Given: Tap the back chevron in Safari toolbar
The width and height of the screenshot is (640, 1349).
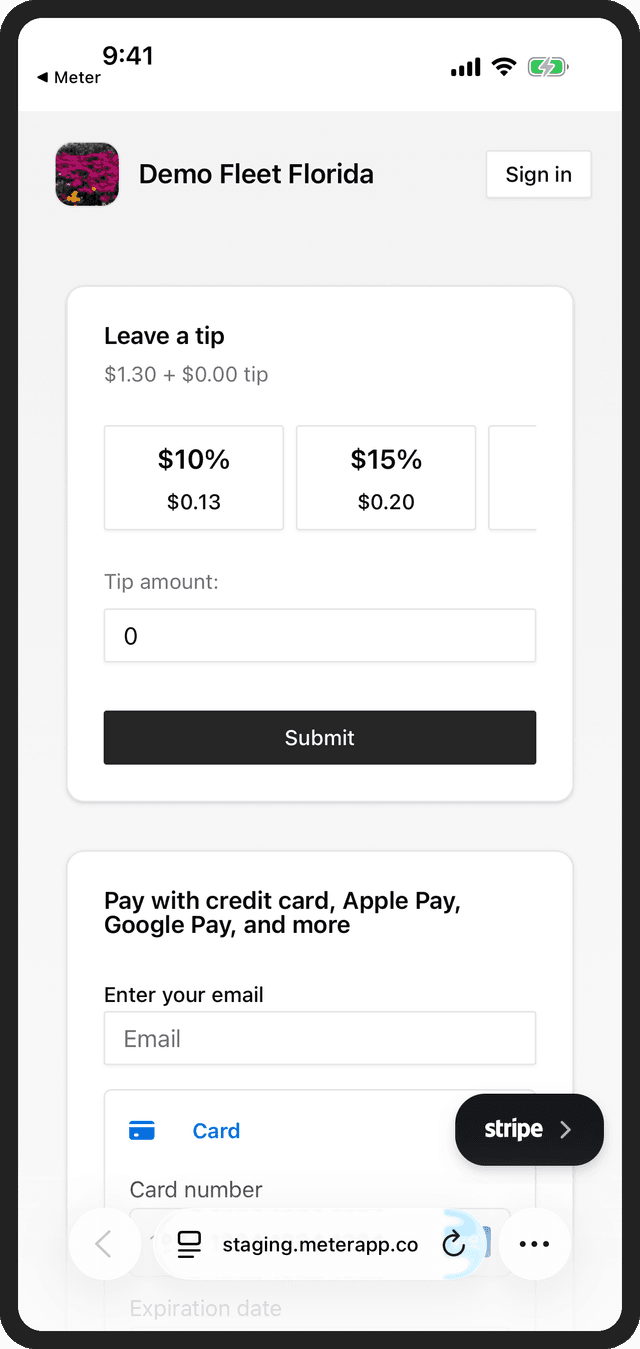Looking at the screenshot, I should (104, 1244).
